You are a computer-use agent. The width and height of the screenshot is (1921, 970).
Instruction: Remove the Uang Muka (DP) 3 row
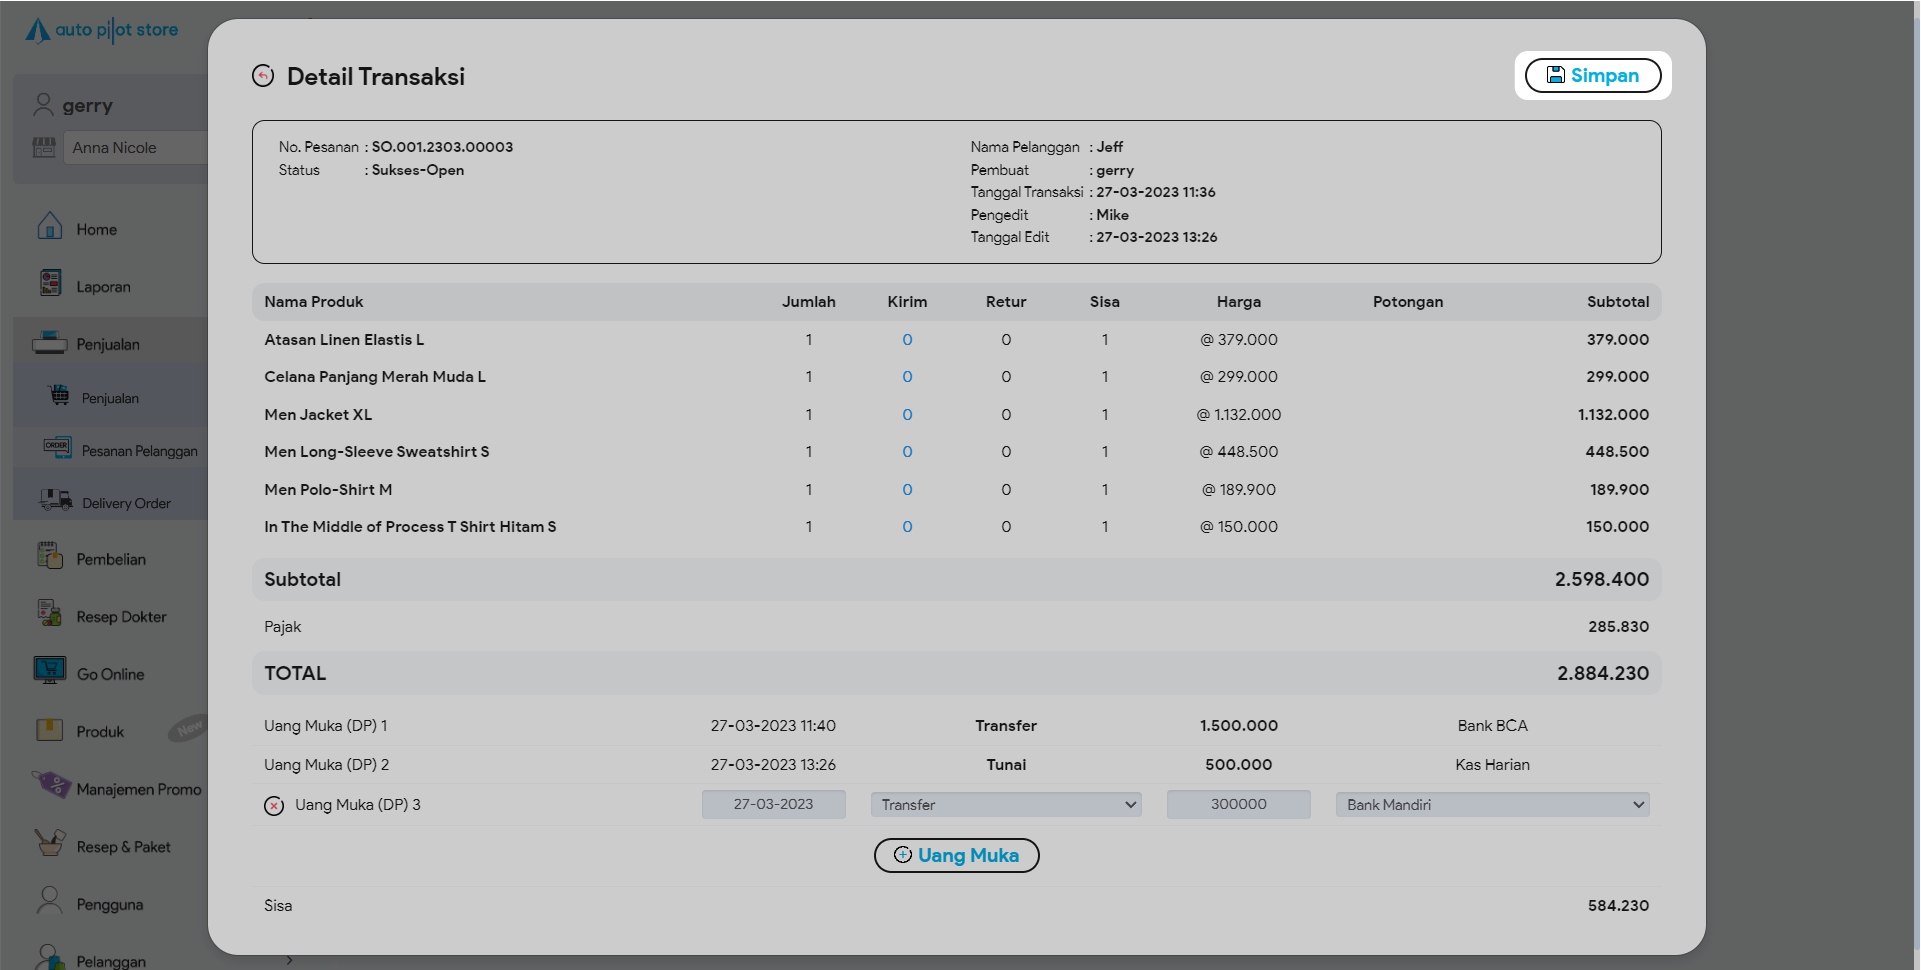[274, 806]
